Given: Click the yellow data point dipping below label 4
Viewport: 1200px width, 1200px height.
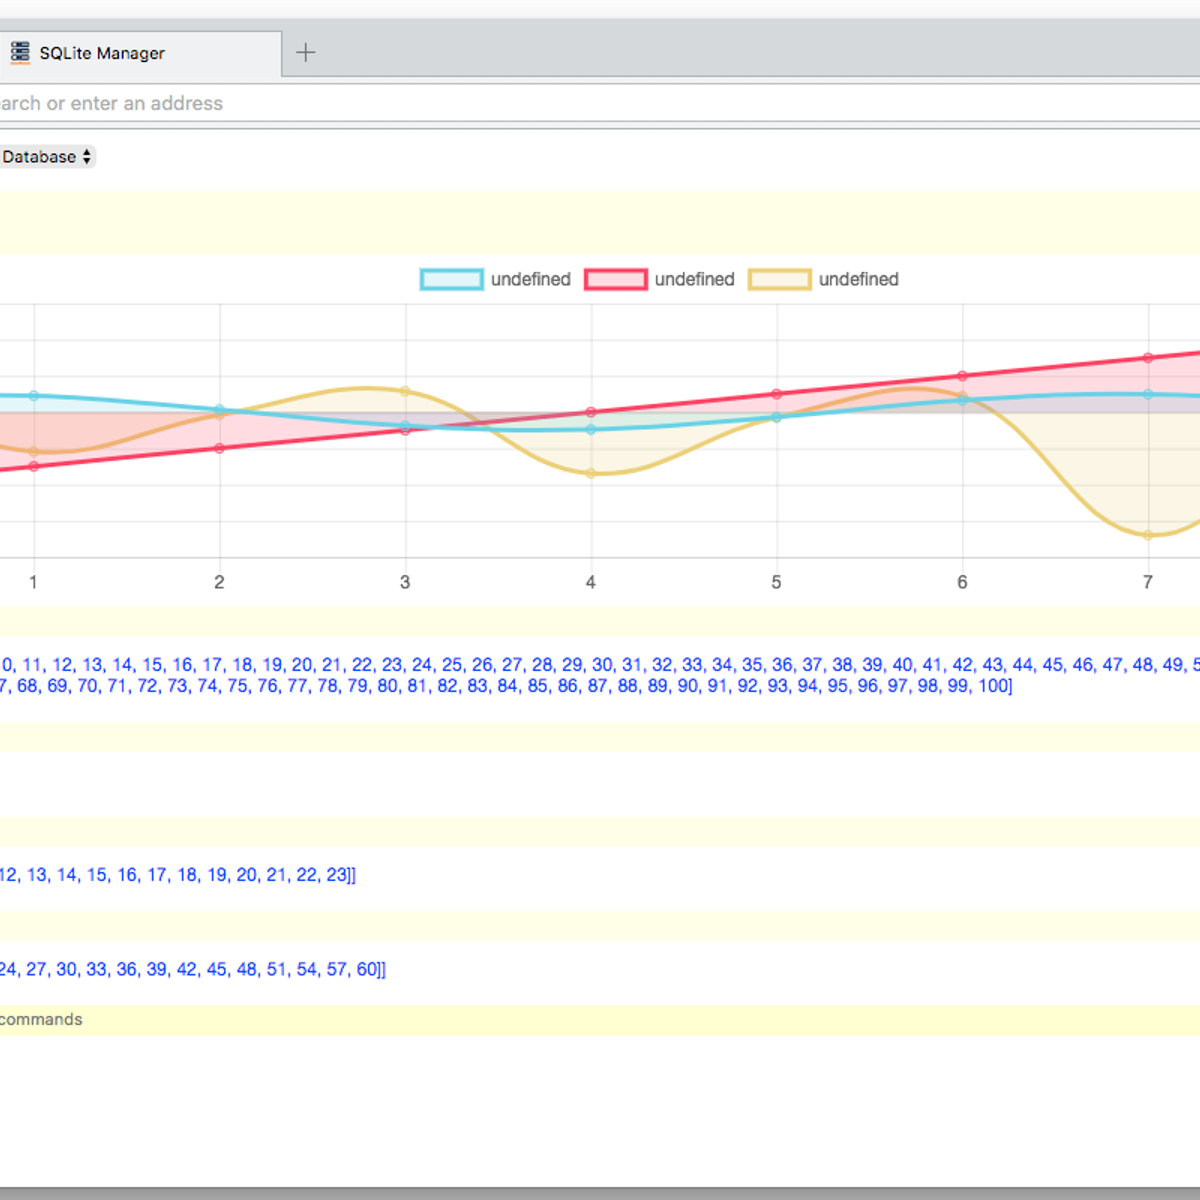Looking at the screenshot, I should coord(590,473).
